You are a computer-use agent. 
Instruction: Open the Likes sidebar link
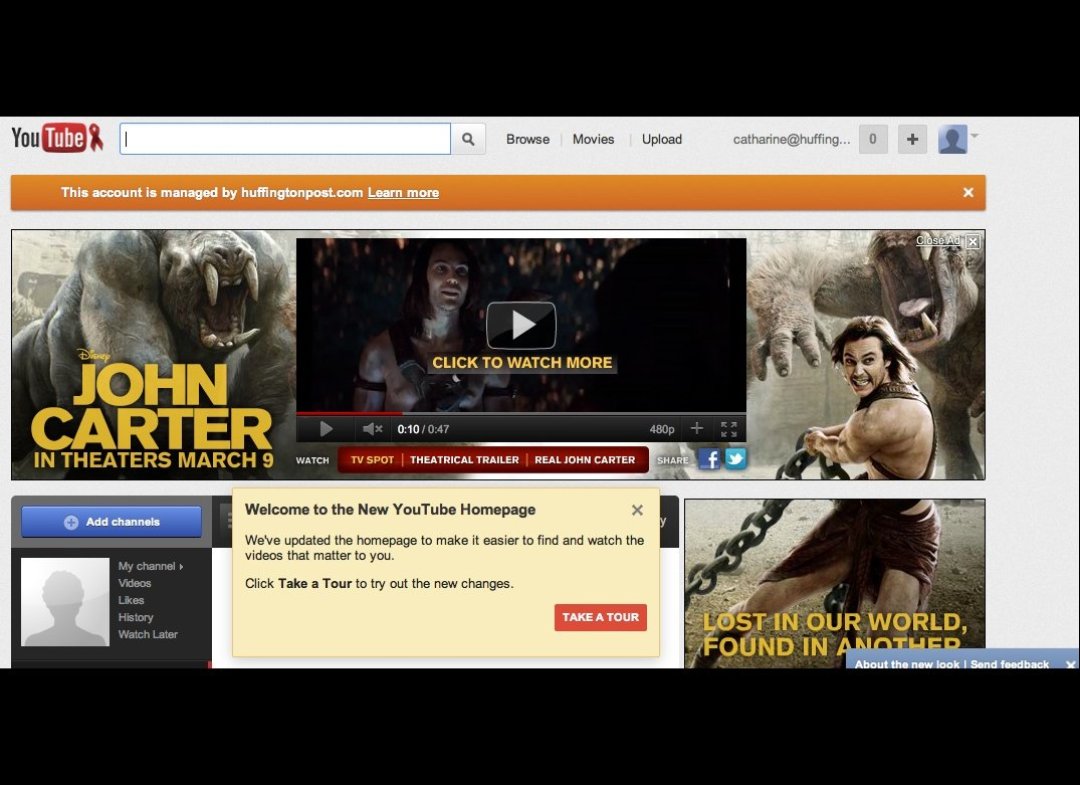tap(131, 600)
